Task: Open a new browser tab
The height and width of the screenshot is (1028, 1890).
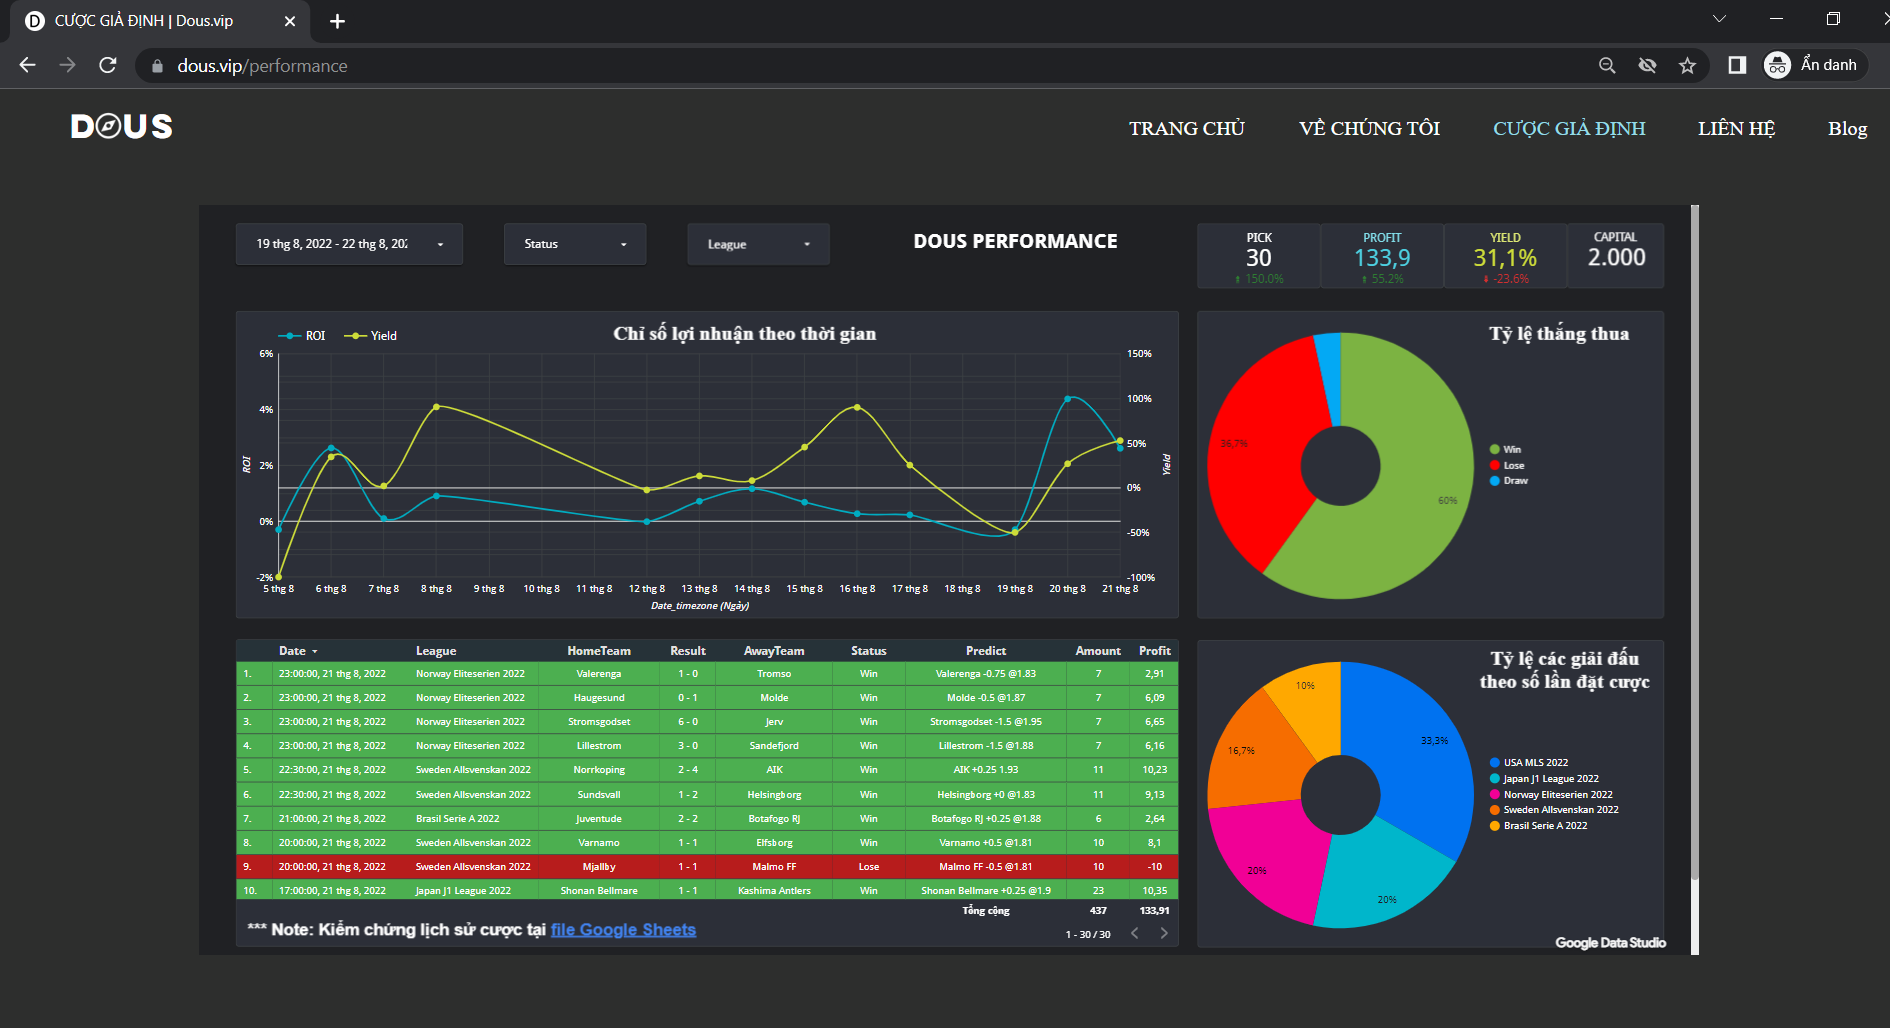Action: 337,21
